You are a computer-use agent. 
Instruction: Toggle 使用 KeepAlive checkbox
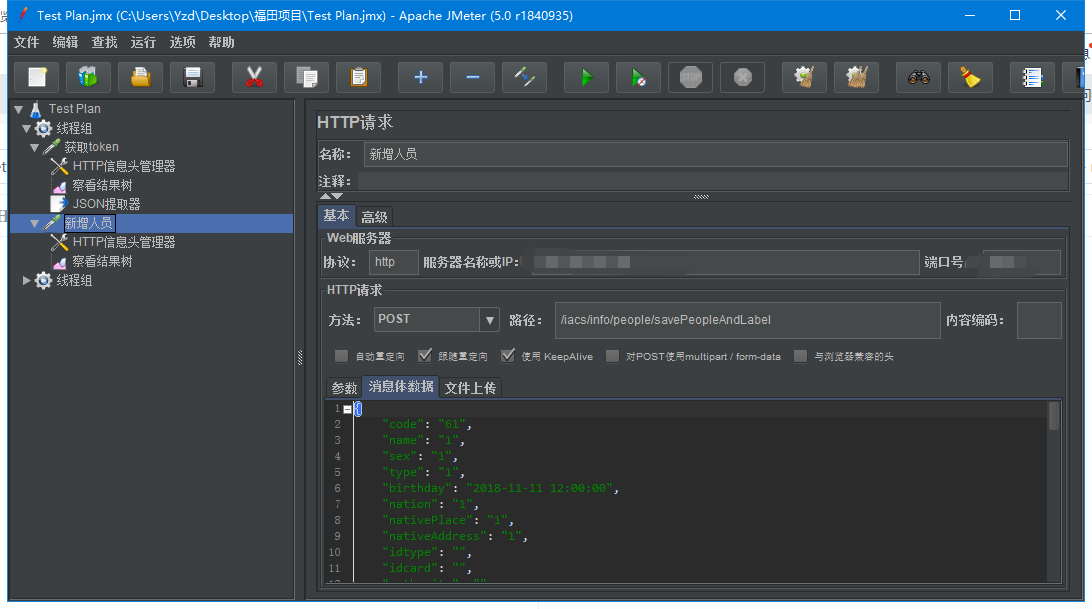click(508, 356)
